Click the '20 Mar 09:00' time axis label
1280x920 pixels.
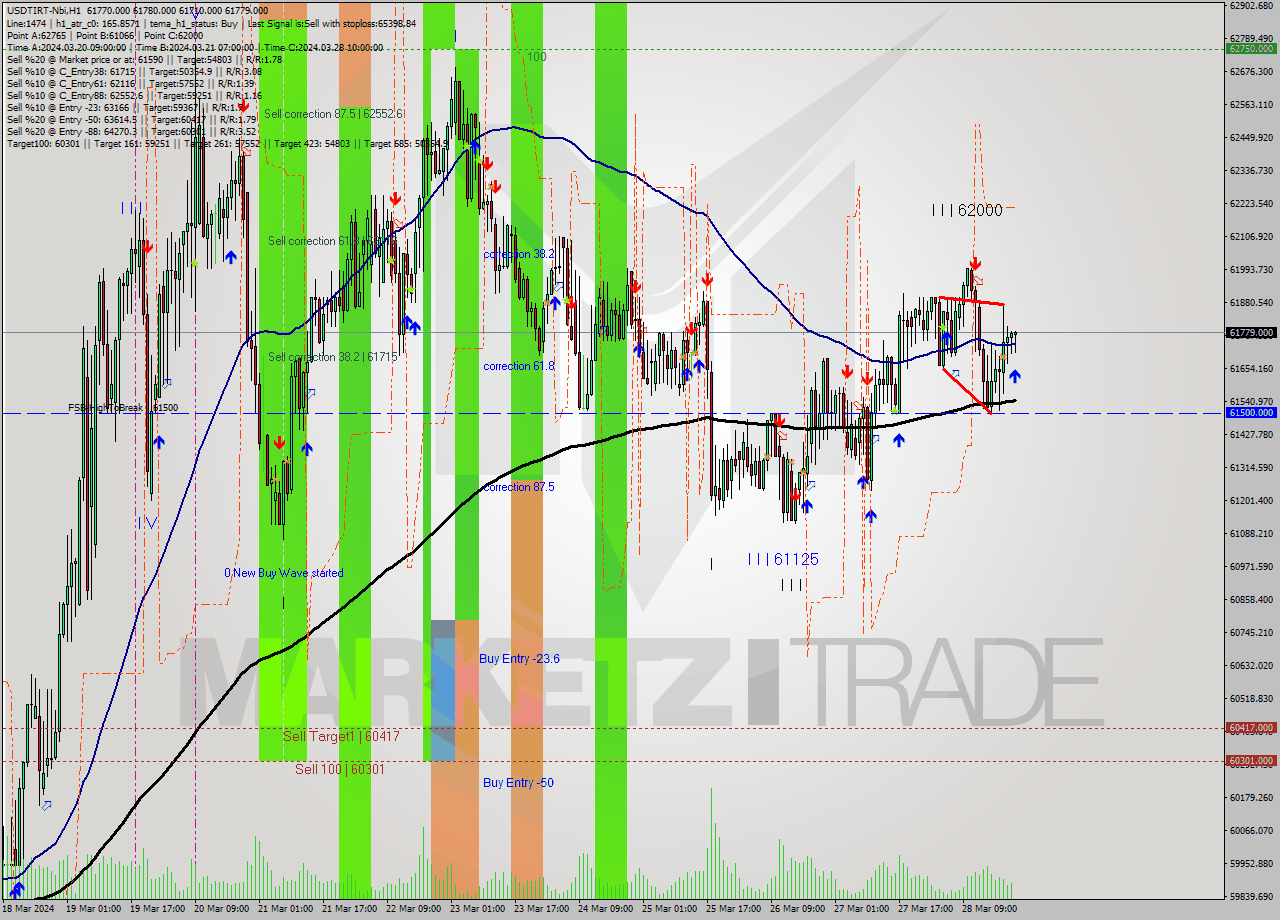pyautogui.click(x=221, y=910)
